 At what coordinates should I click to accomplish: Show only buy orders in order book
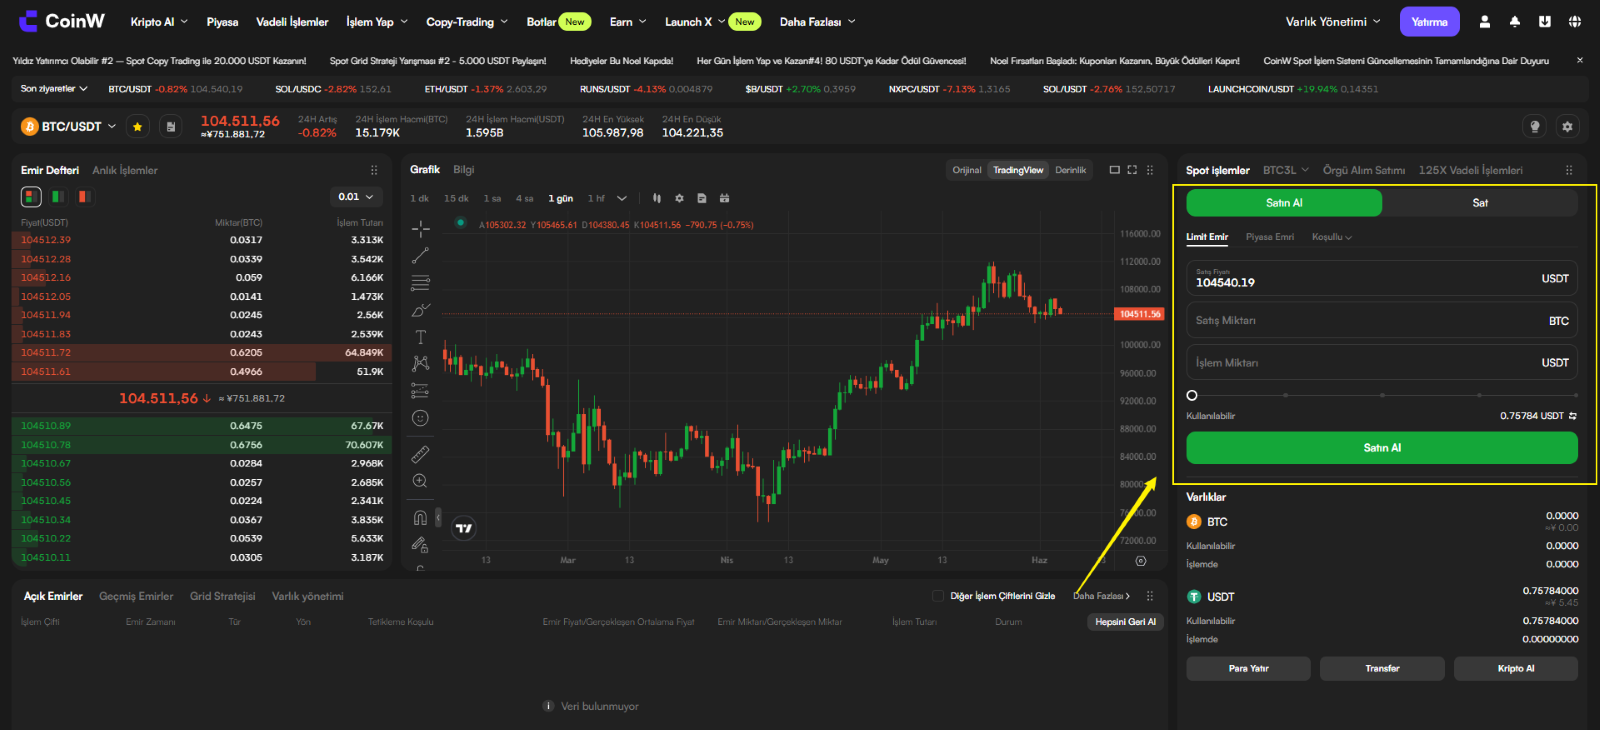(58, 197)
